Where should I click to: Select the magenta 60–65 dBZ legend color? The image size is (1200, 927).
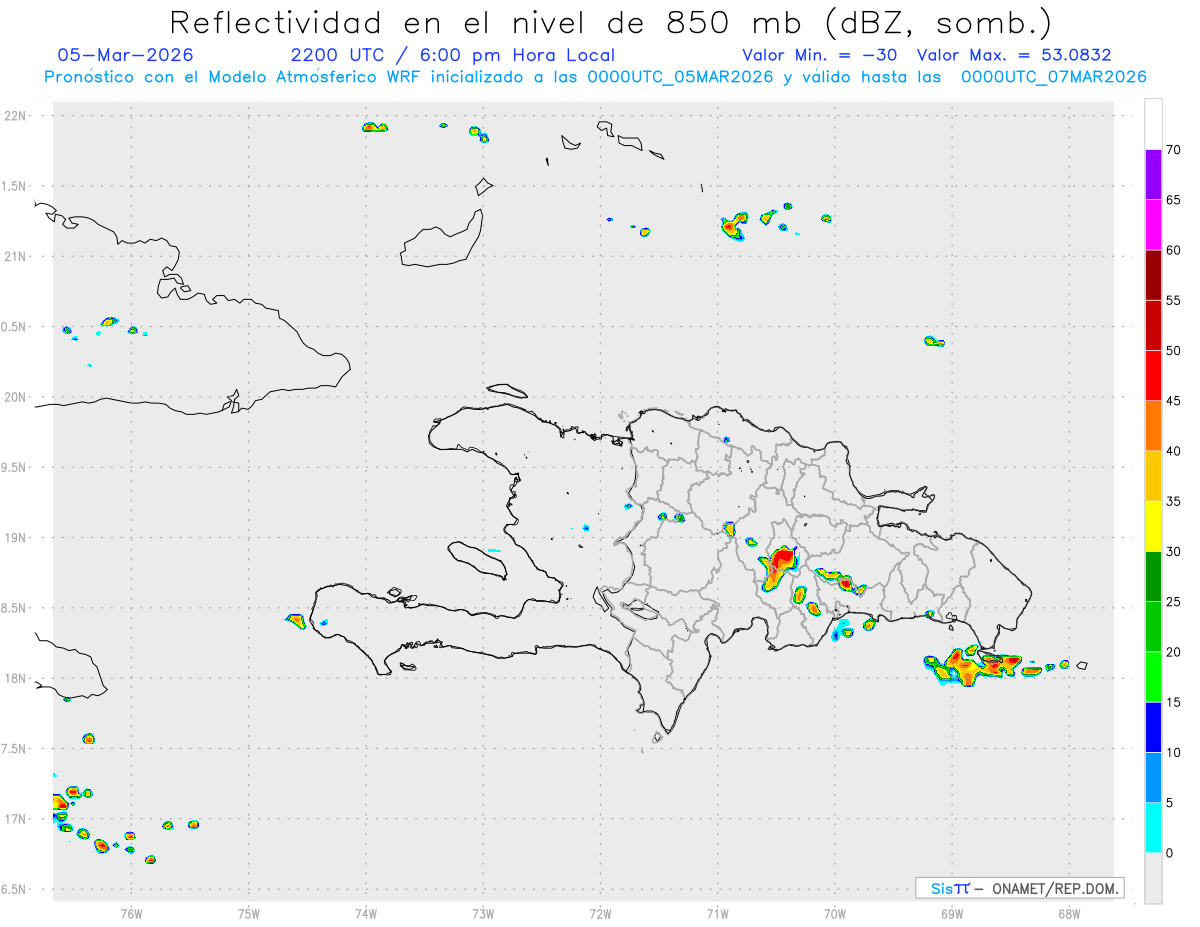(x=1153, y=224)
